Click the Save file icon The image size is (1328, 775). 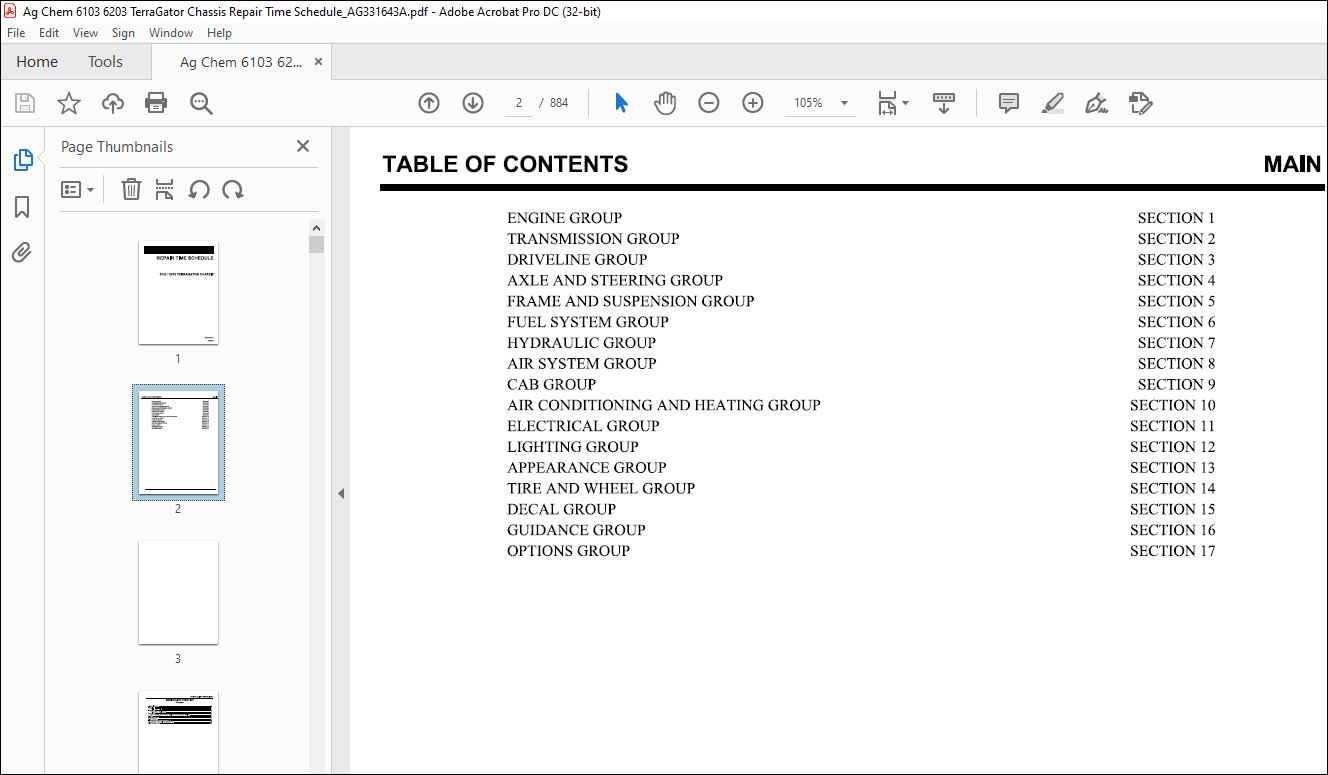click(25, 103)
